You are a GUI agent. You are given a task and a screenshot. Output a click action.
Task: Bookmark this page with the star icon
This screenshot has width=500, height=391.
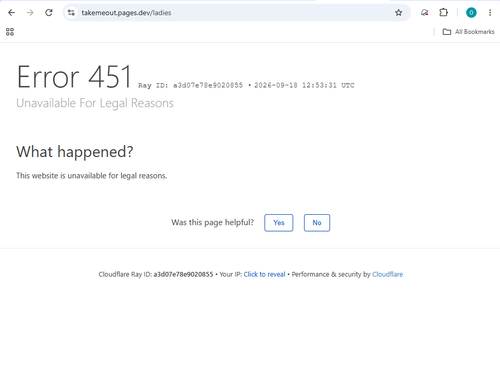click(398, 13)
